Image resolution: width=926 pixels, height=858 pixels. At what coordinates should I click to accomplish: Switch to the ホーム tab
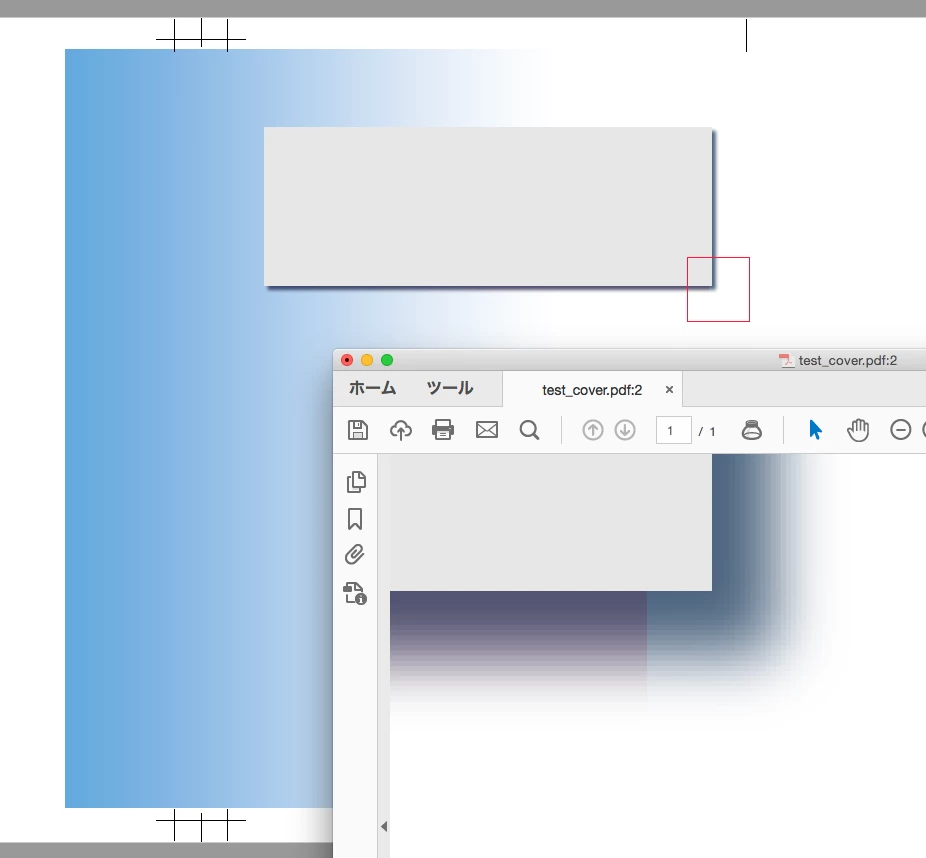coord(372,388)
